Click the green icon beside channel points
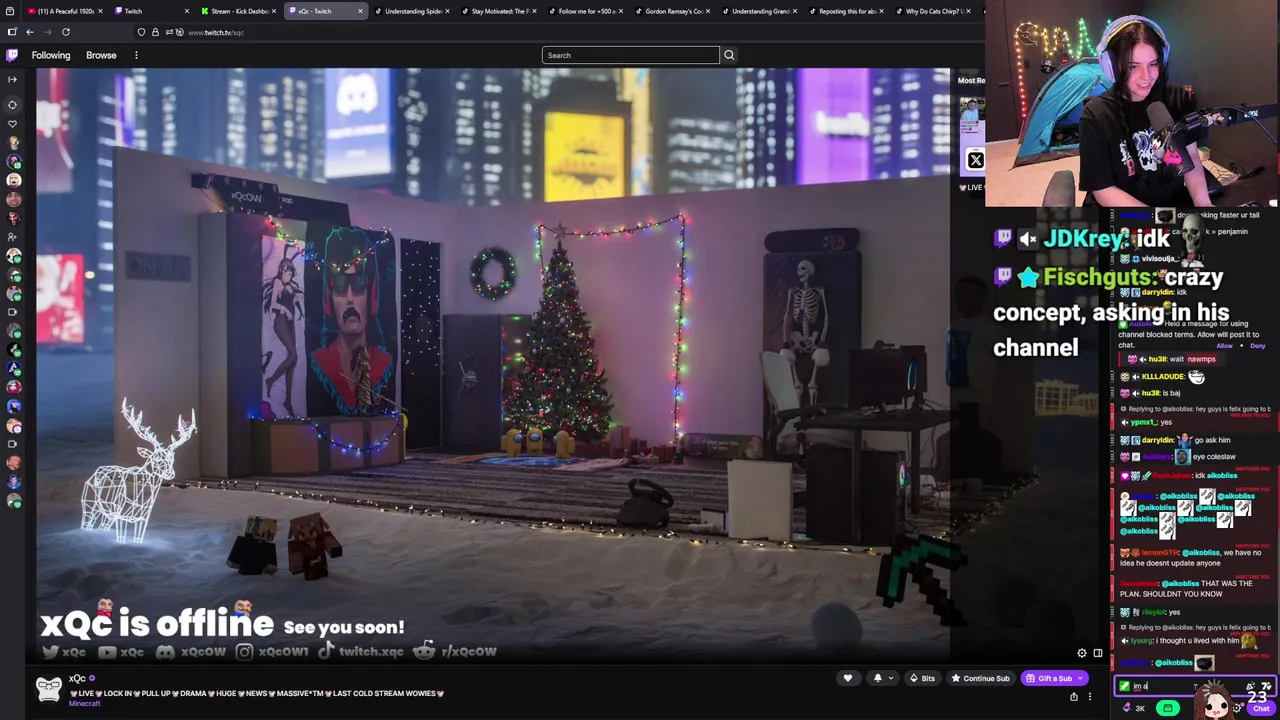This screenshot has width=1280, height=720. (1167, 708)
